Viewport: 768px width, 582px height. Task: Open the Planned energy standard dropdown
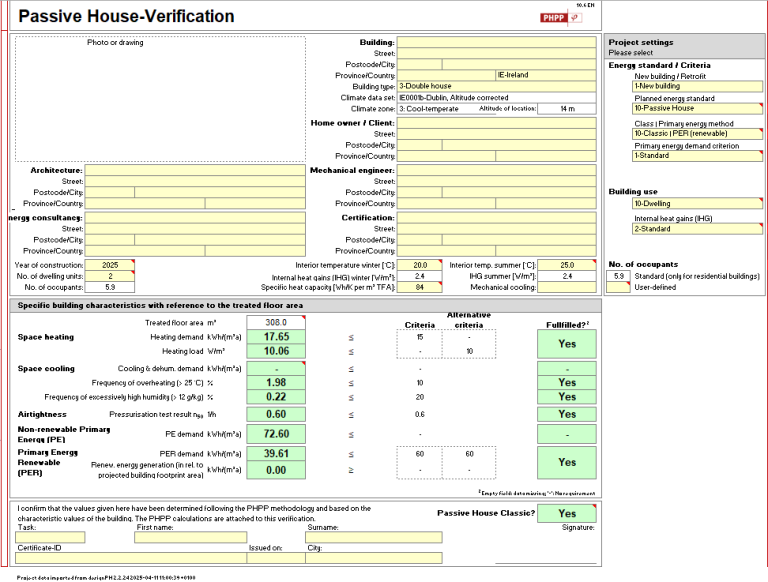click(697, 109)
